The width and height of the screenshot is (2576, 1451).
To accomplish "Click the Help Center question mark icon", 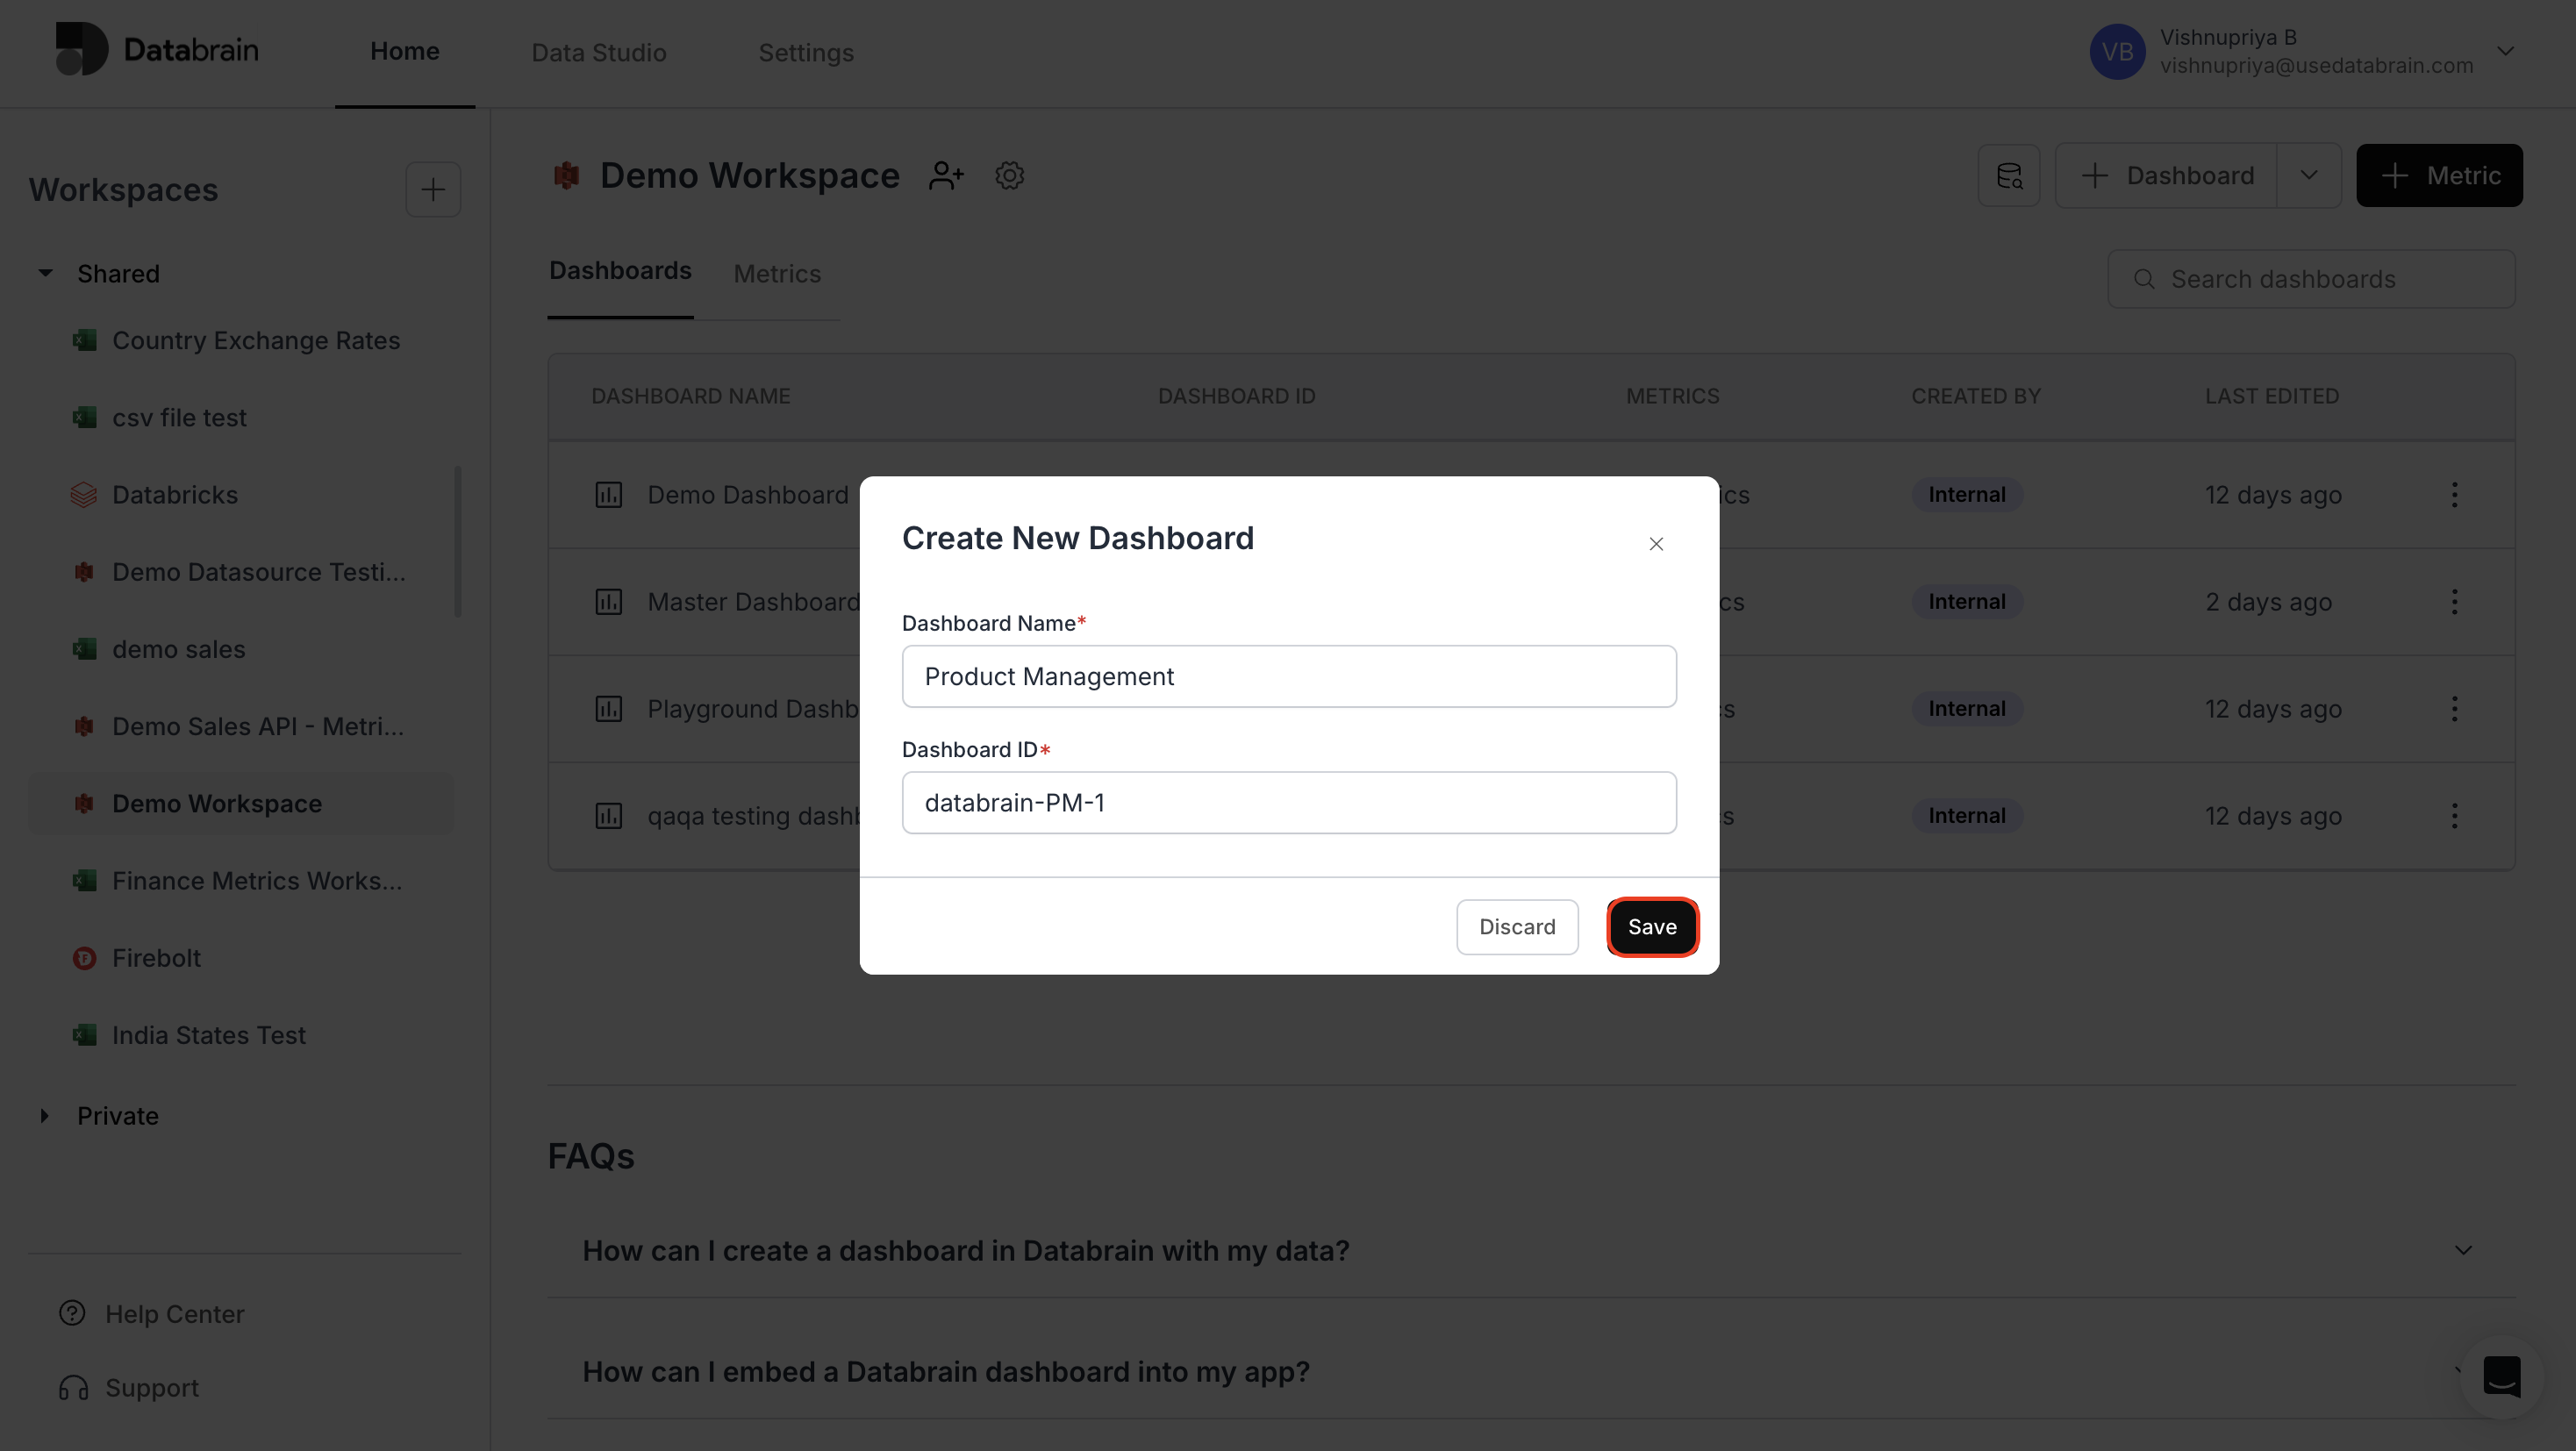I will point(72,1313).
